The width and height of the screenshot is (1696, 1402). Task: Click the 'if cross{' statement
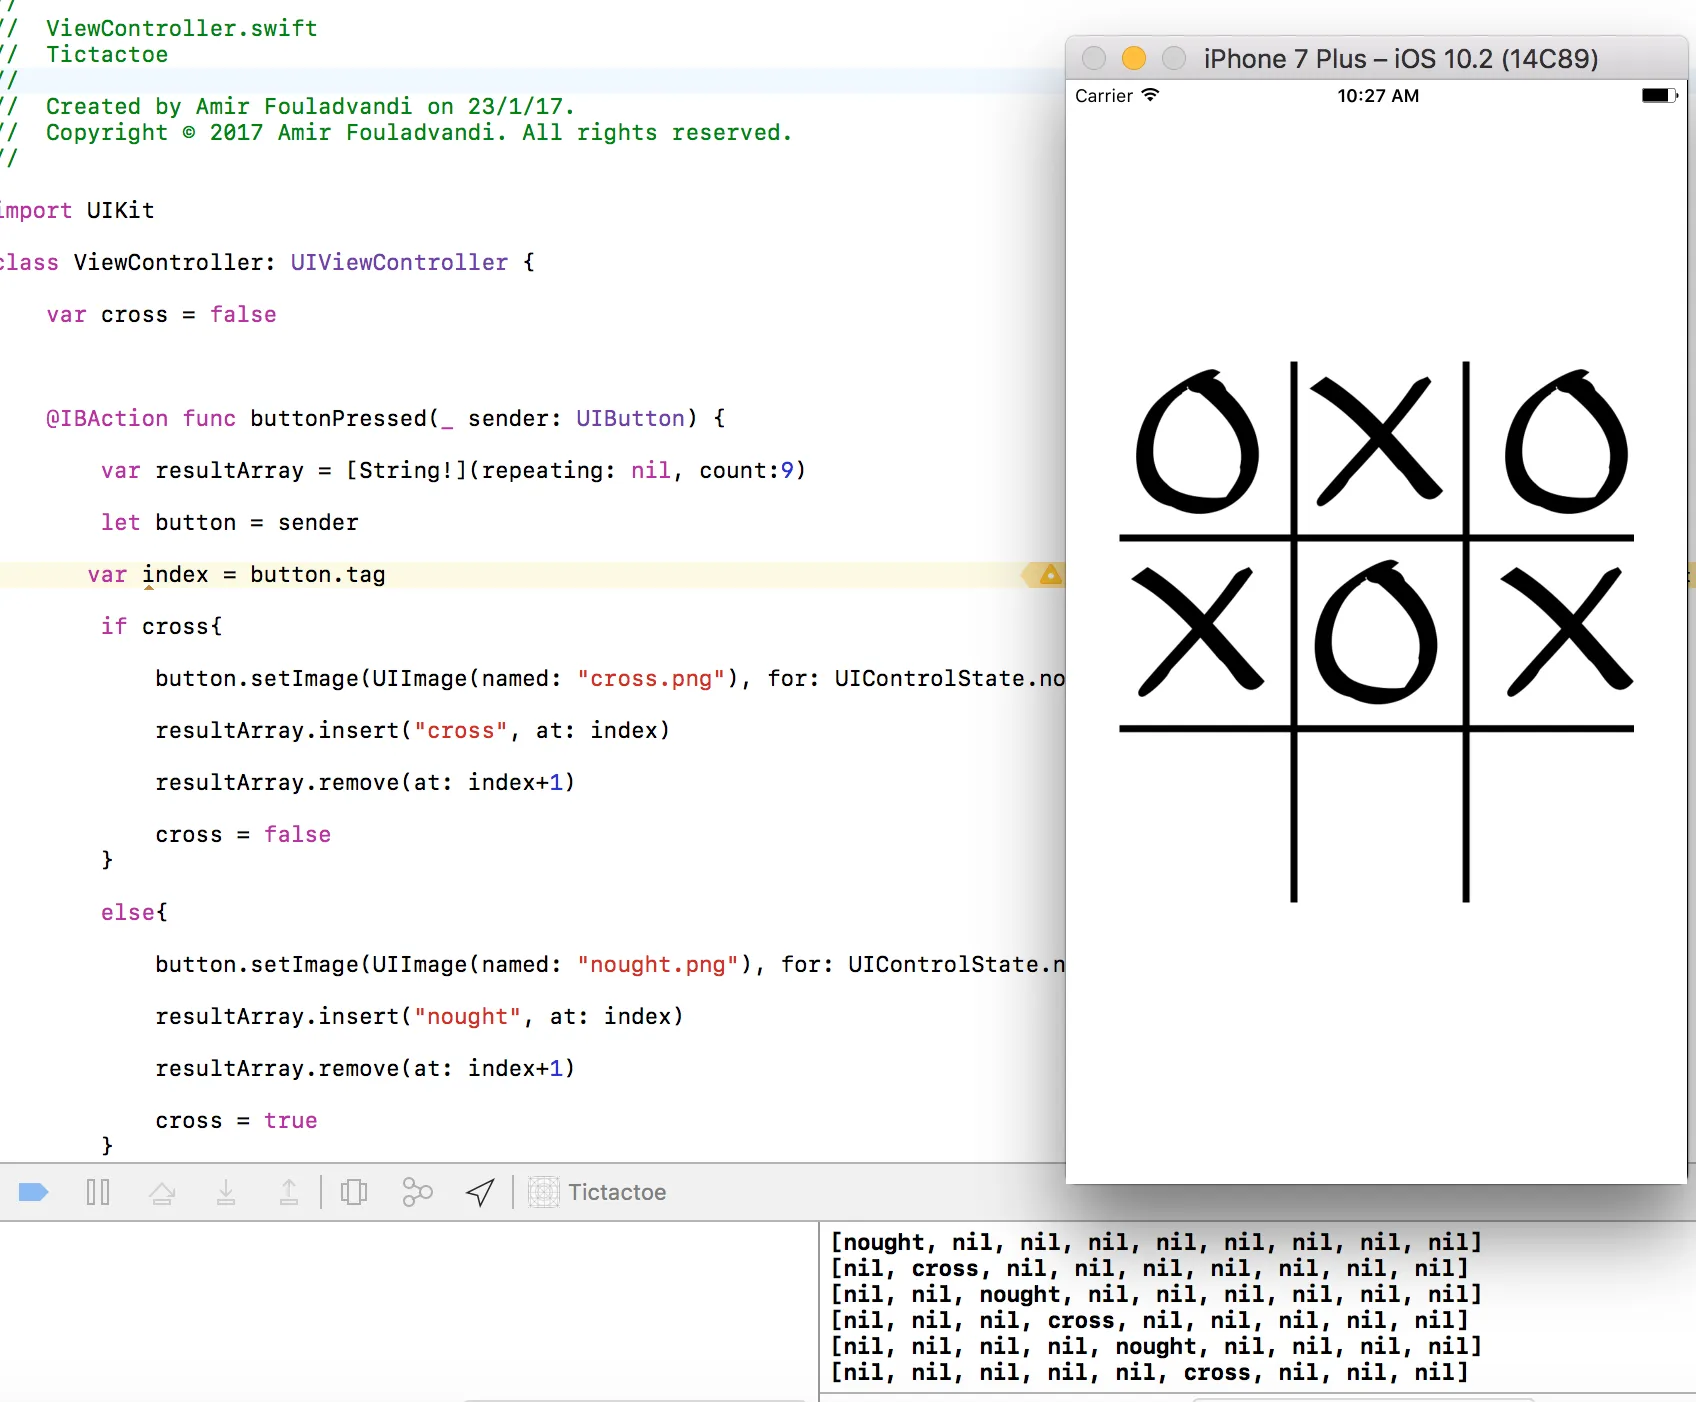(161, 626)
